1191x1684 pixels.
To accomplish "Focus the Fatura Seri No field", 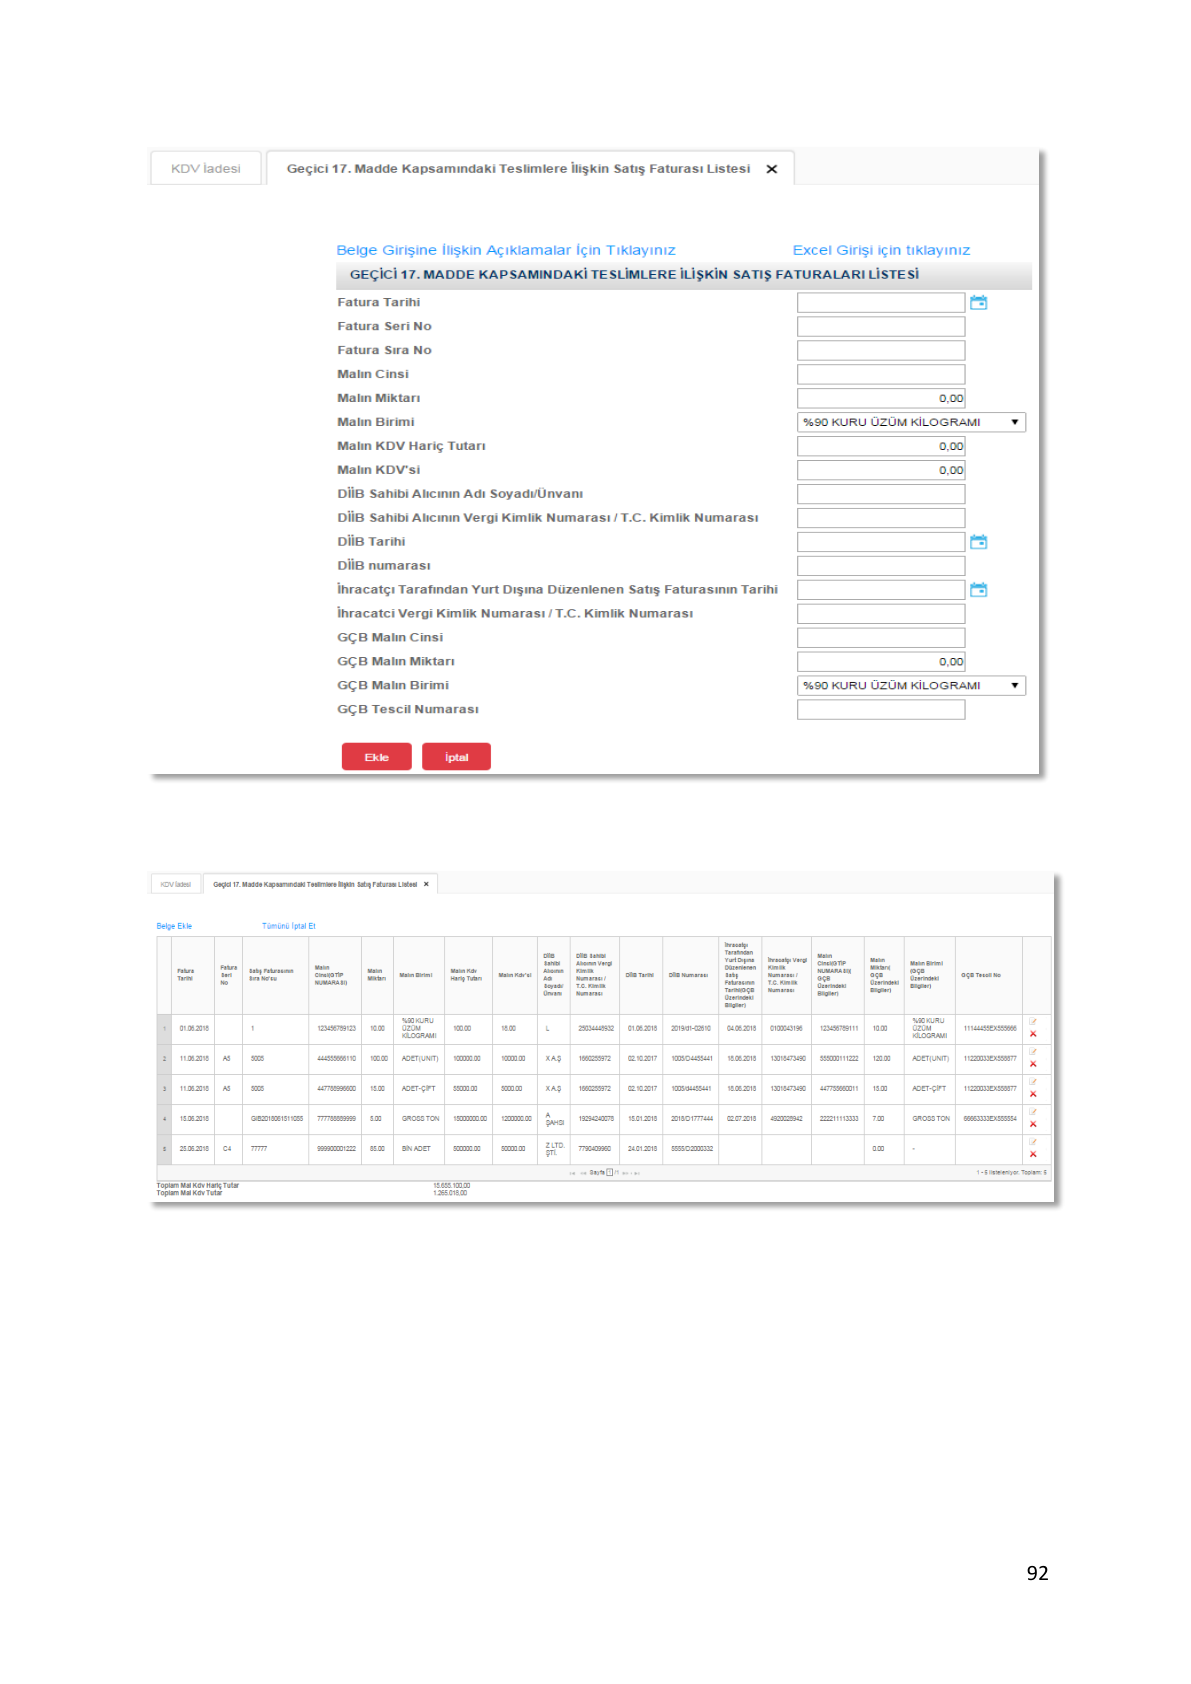I will click(881, 326).
